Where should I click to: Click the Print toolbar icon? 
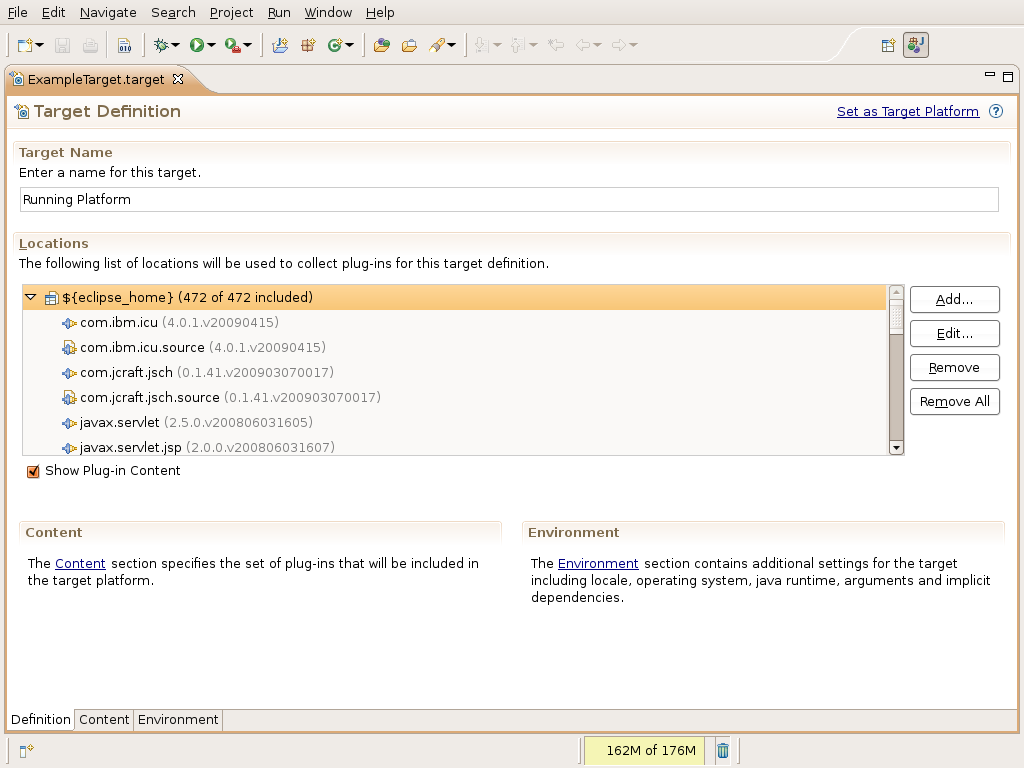pyautogui.click(x=90, y=45)
